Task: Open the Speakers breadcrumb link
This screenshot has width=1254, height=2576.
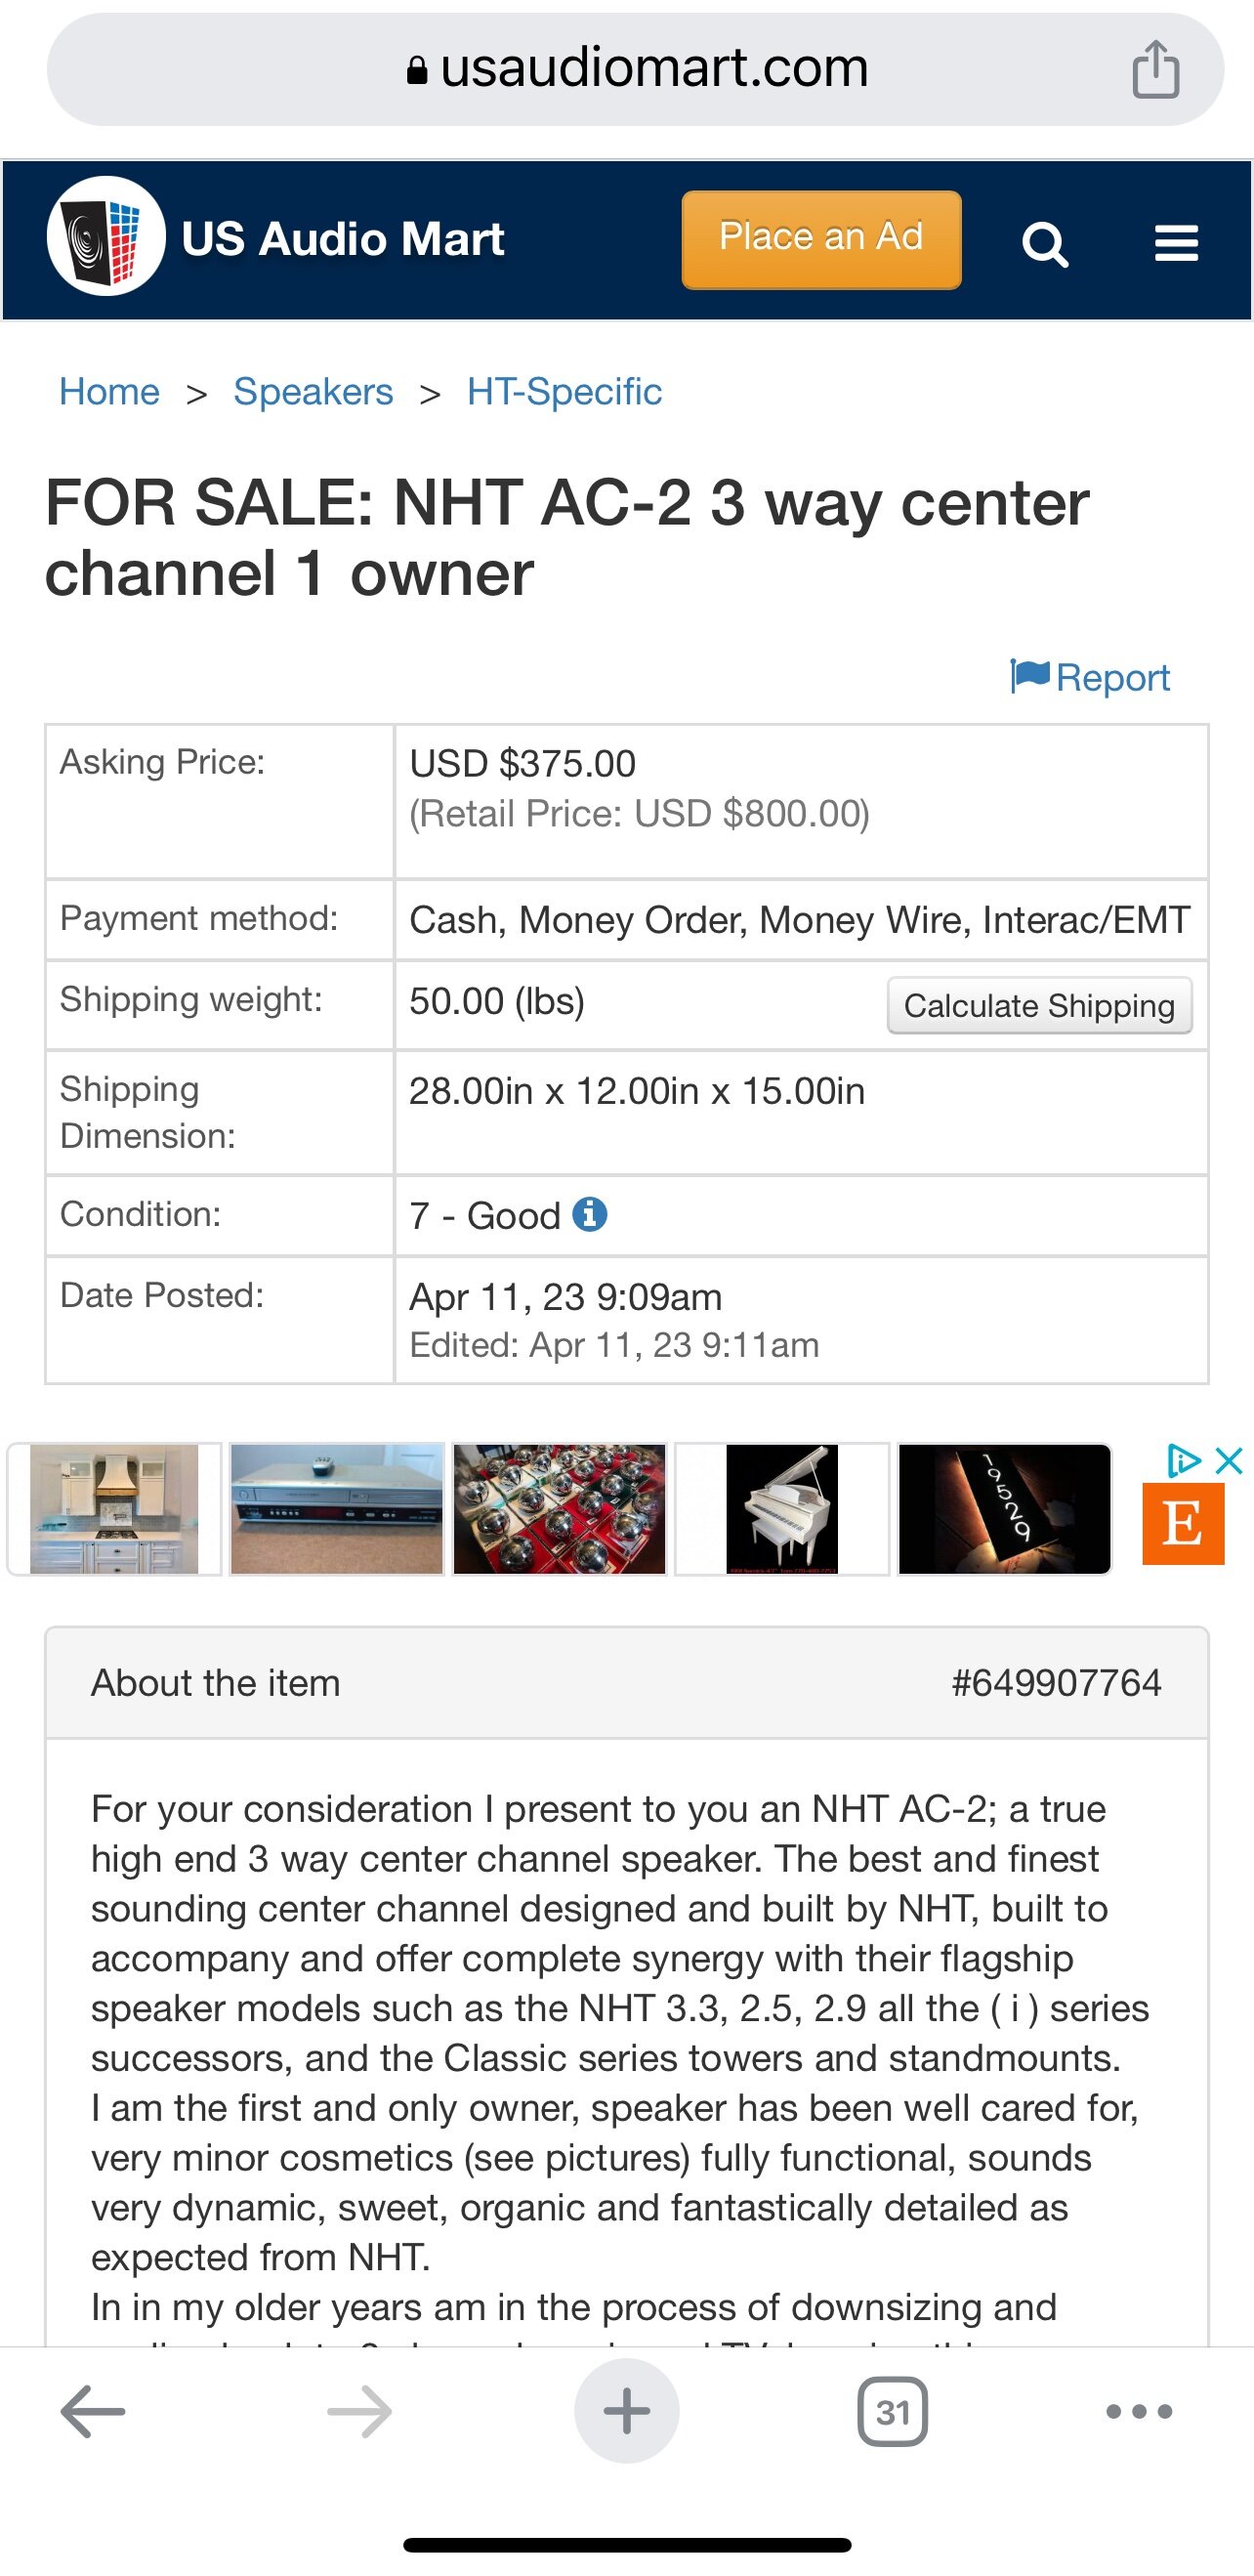Action: click(x=313, y=392)
